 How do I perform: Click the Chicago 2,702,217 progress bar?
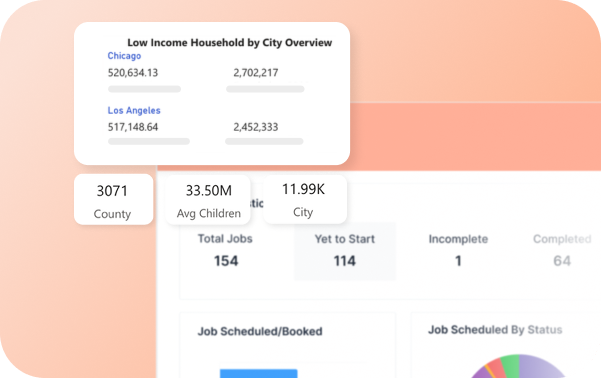point(265,89)
